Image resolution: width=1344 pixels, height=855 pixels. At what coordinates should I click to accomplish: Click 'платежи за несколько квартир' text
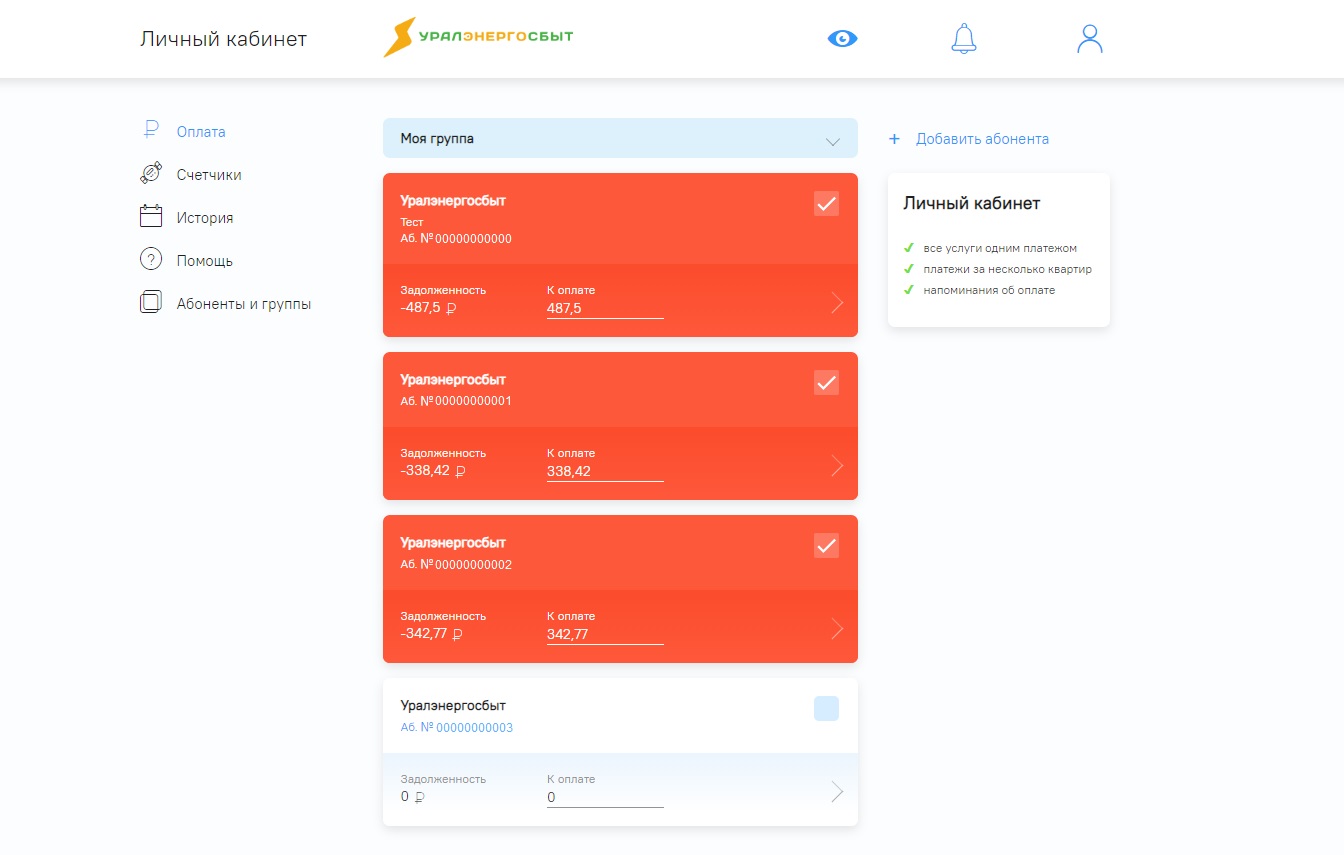click(1008, 269)
